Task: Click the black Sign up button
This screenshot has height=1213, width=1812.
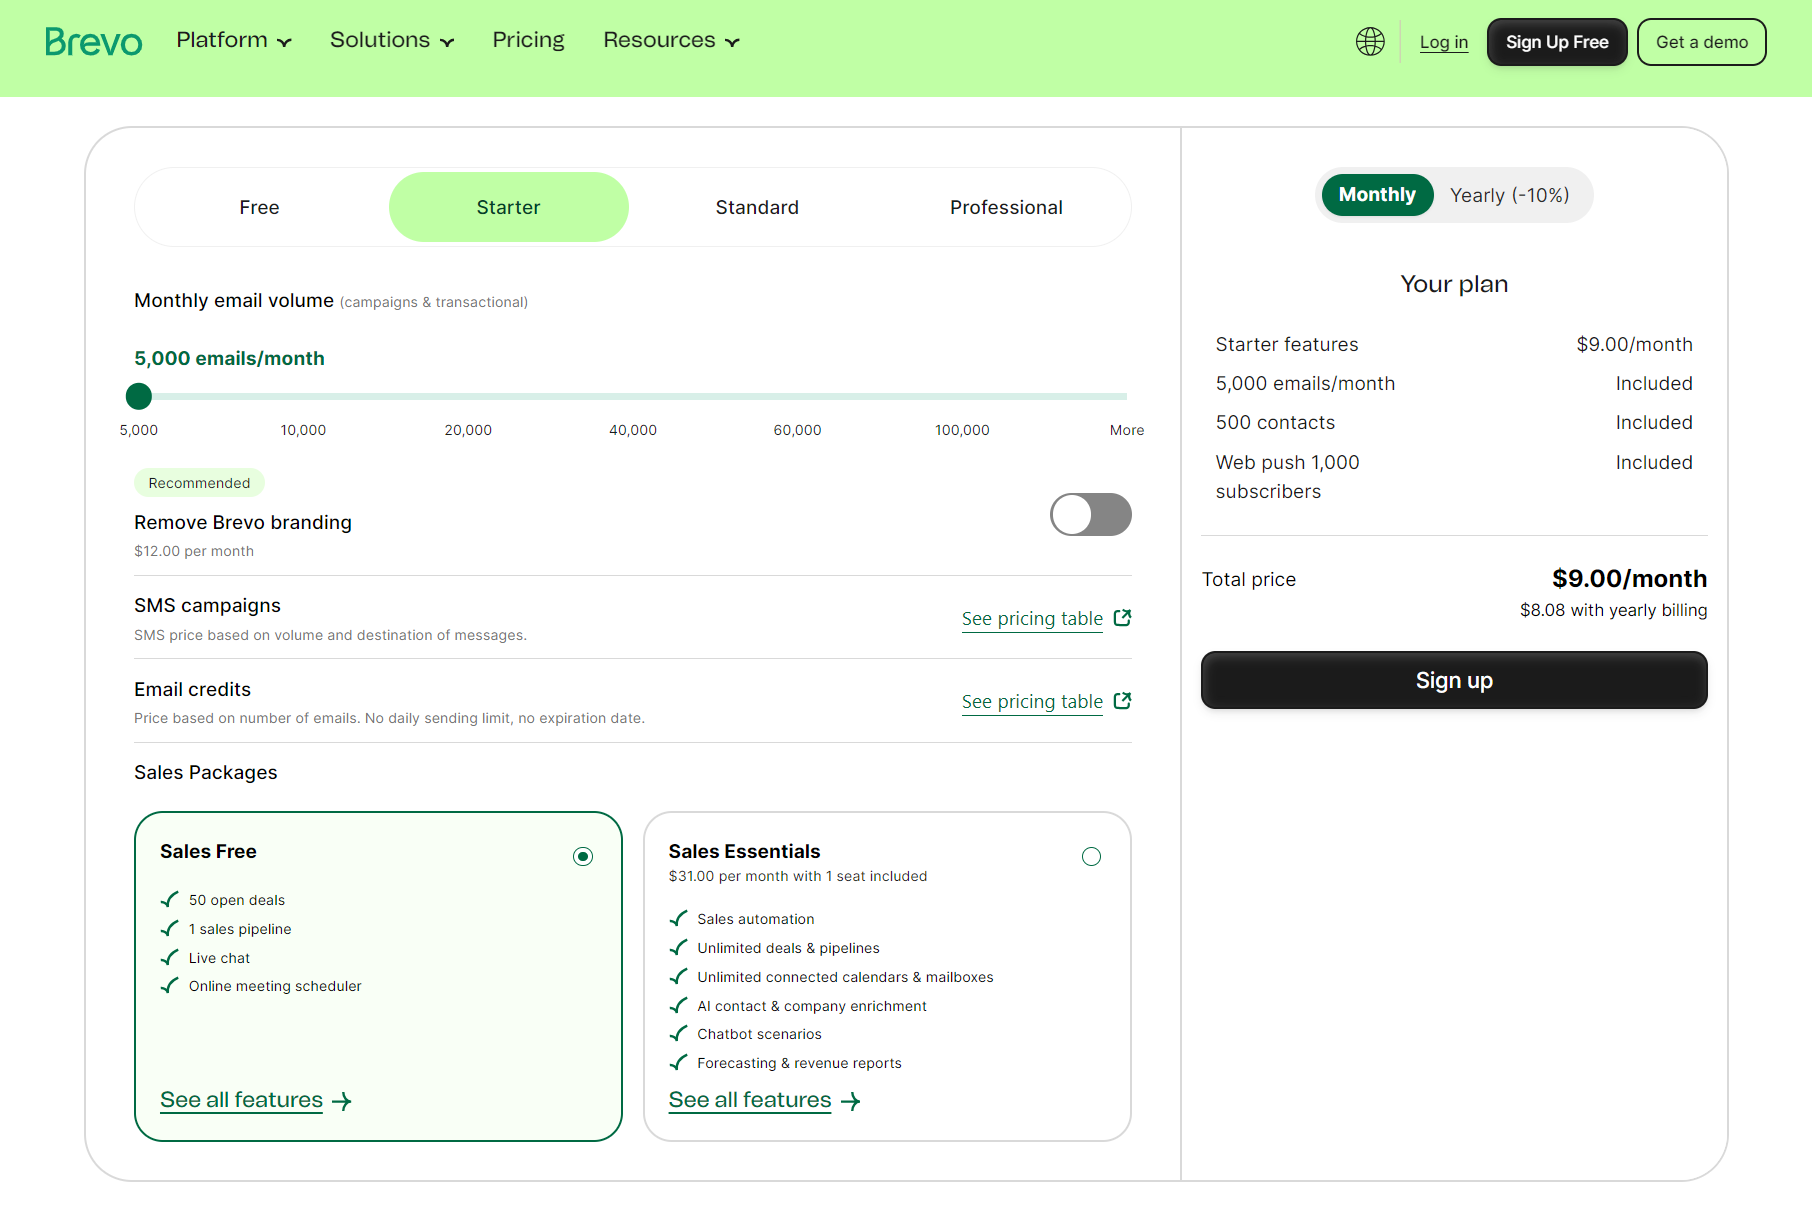Action: [1454, 680]
